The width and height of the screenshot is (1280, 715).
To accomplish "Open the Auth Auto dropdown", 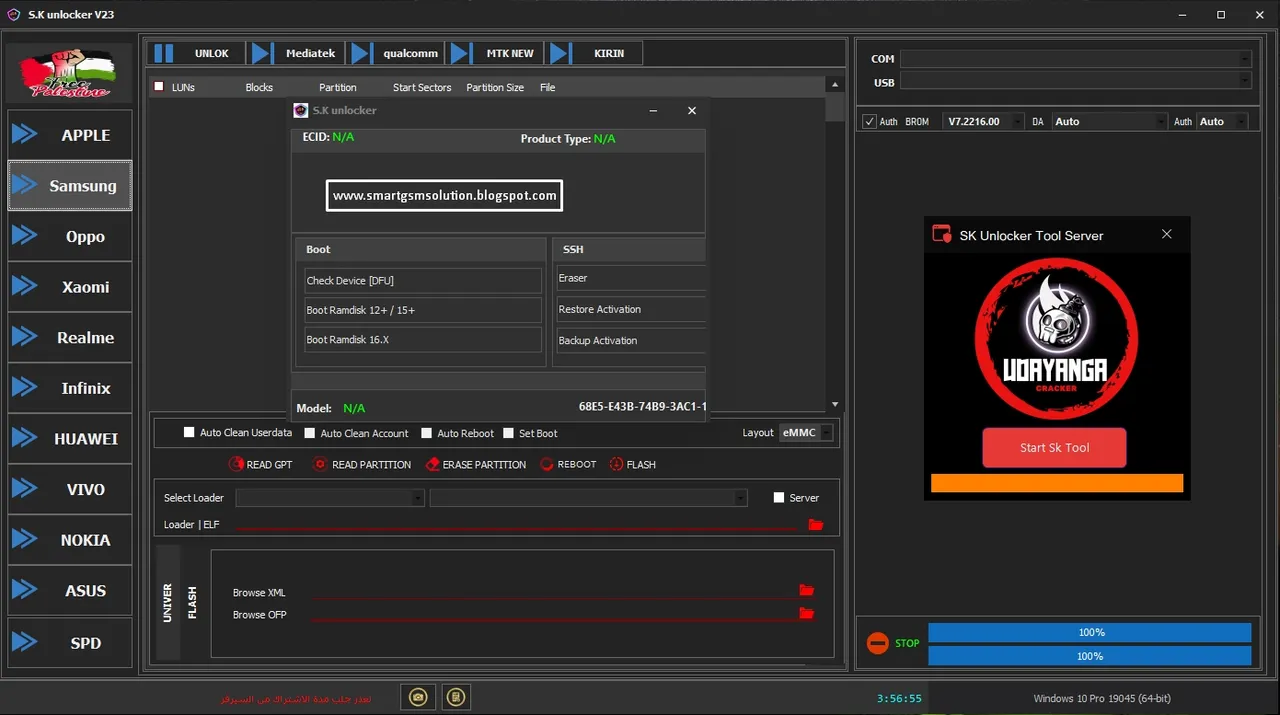I will [x=1222, y=121].
